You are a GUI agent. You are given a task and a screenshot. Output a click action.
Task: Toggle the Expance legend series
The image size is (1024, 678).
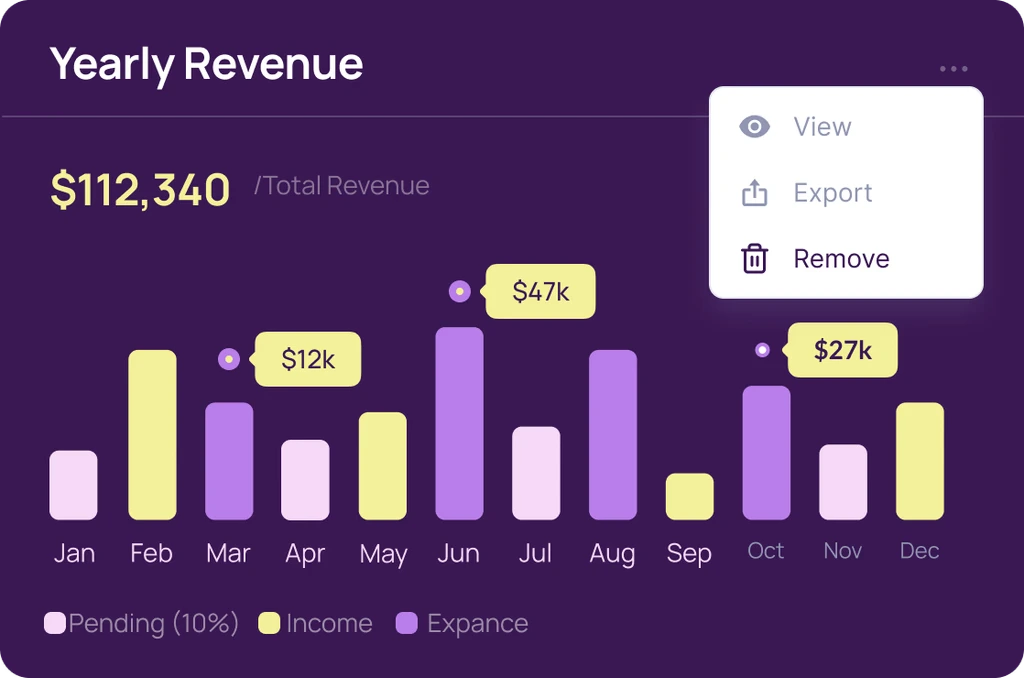(x=462, y=624)
